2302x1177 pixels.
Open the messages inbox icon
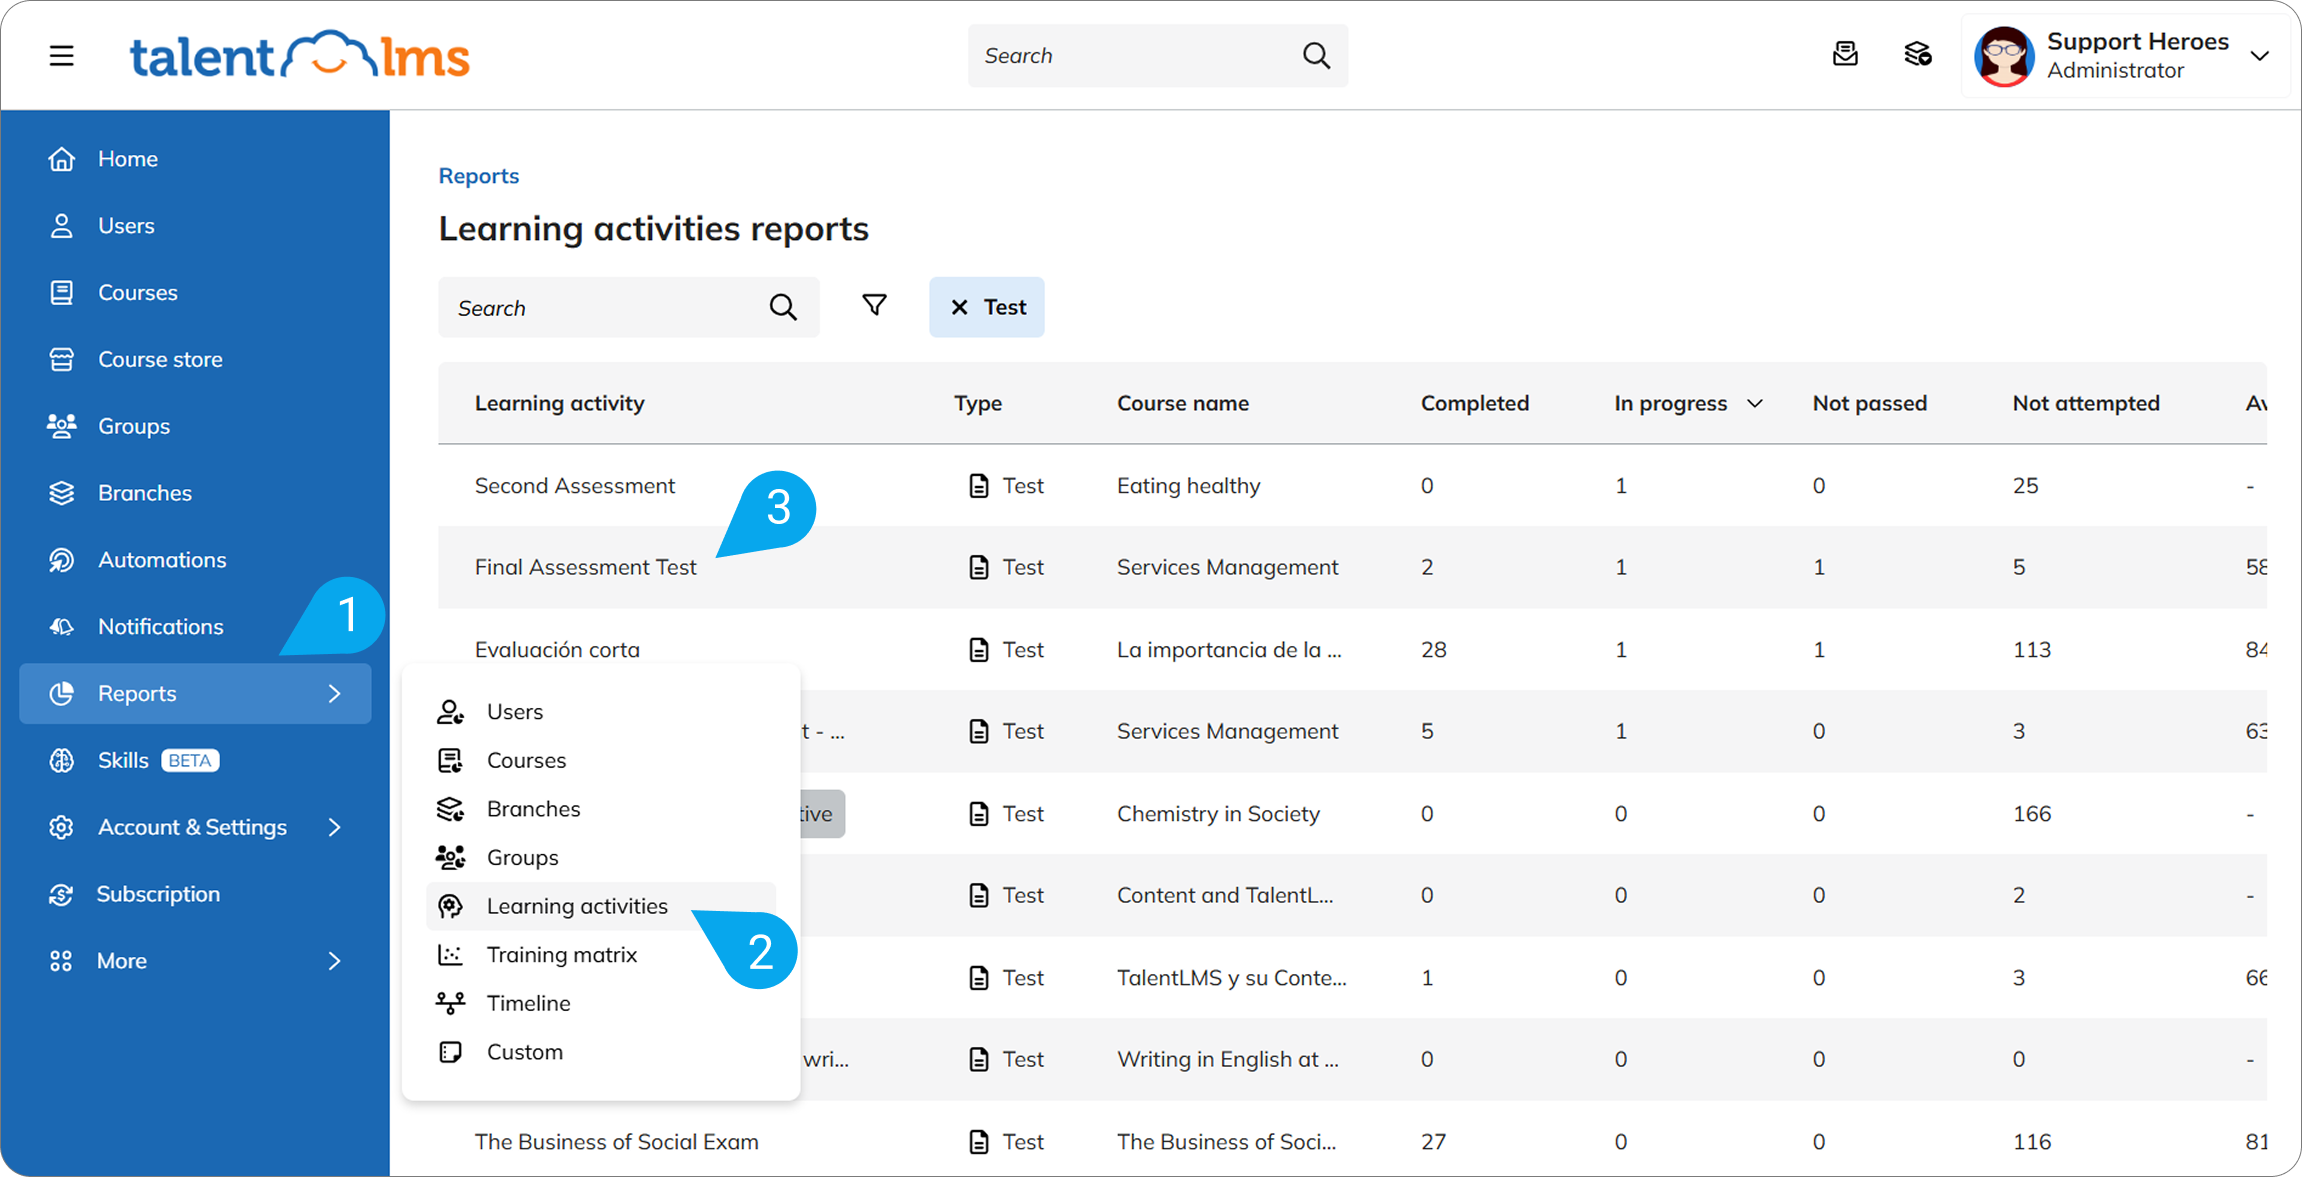(x=1845, y=54)
